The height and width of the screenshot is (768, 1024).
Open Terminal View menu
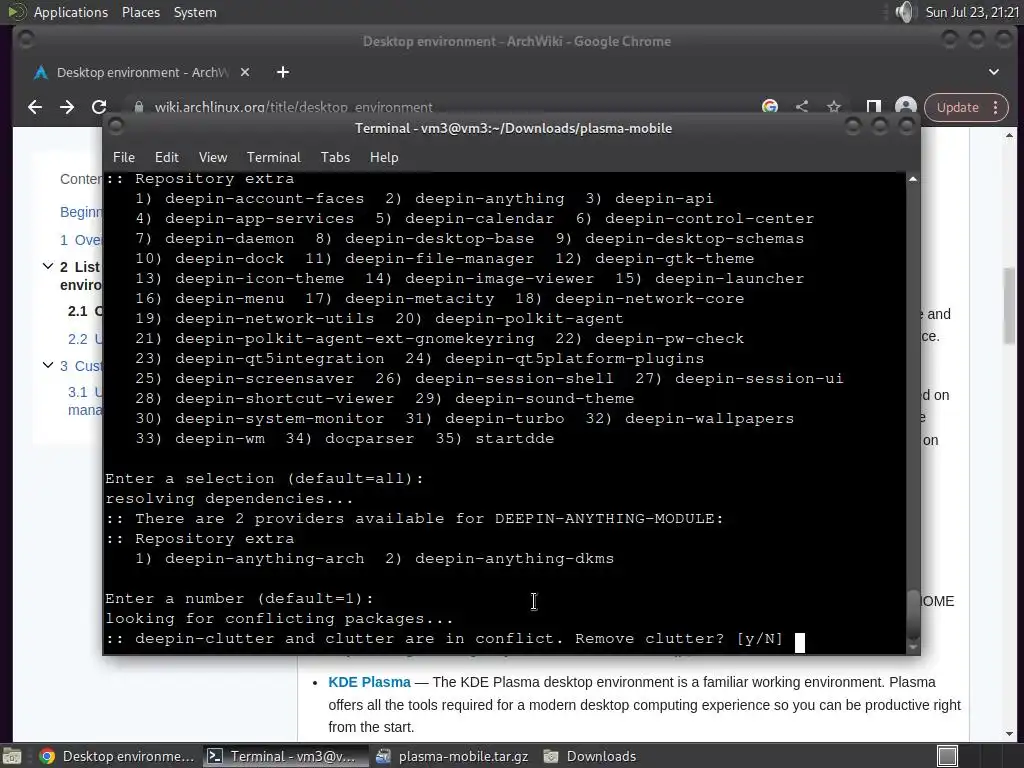tap(213, 157)
